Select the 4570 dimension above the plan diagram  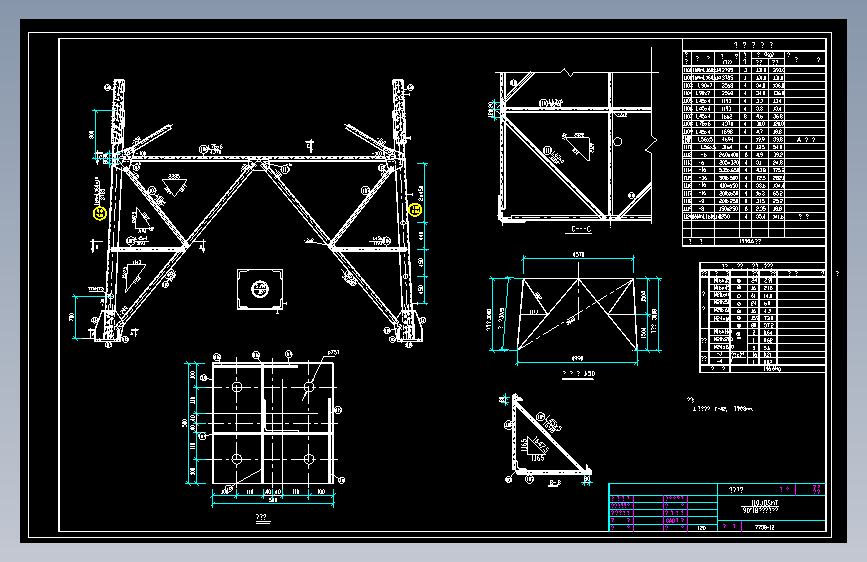coord(578,255)
